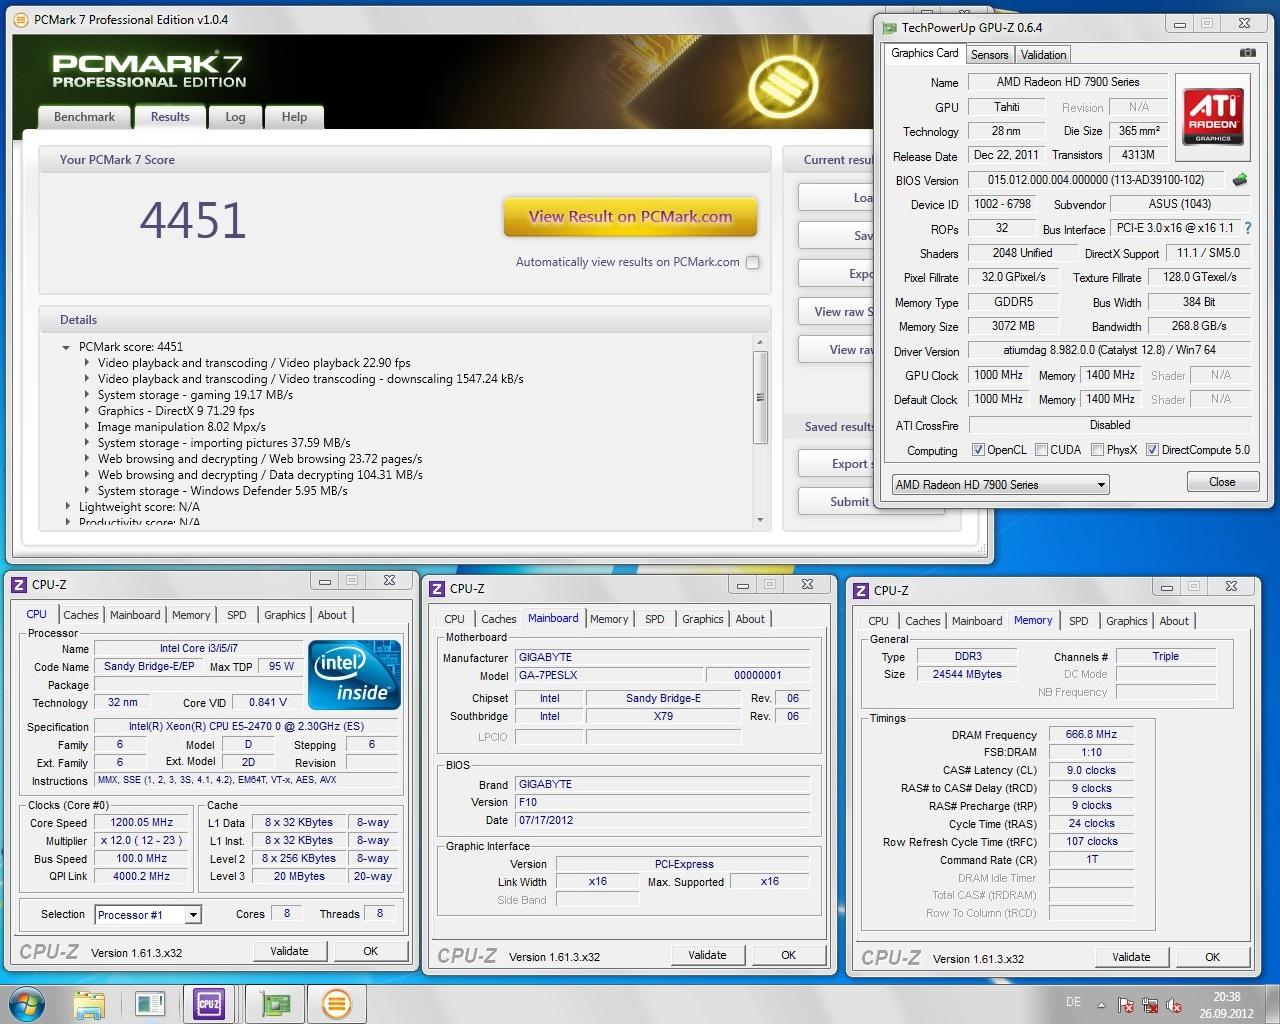
Task: Toggle automatically view results on PCMark.com
Action: 753,262
